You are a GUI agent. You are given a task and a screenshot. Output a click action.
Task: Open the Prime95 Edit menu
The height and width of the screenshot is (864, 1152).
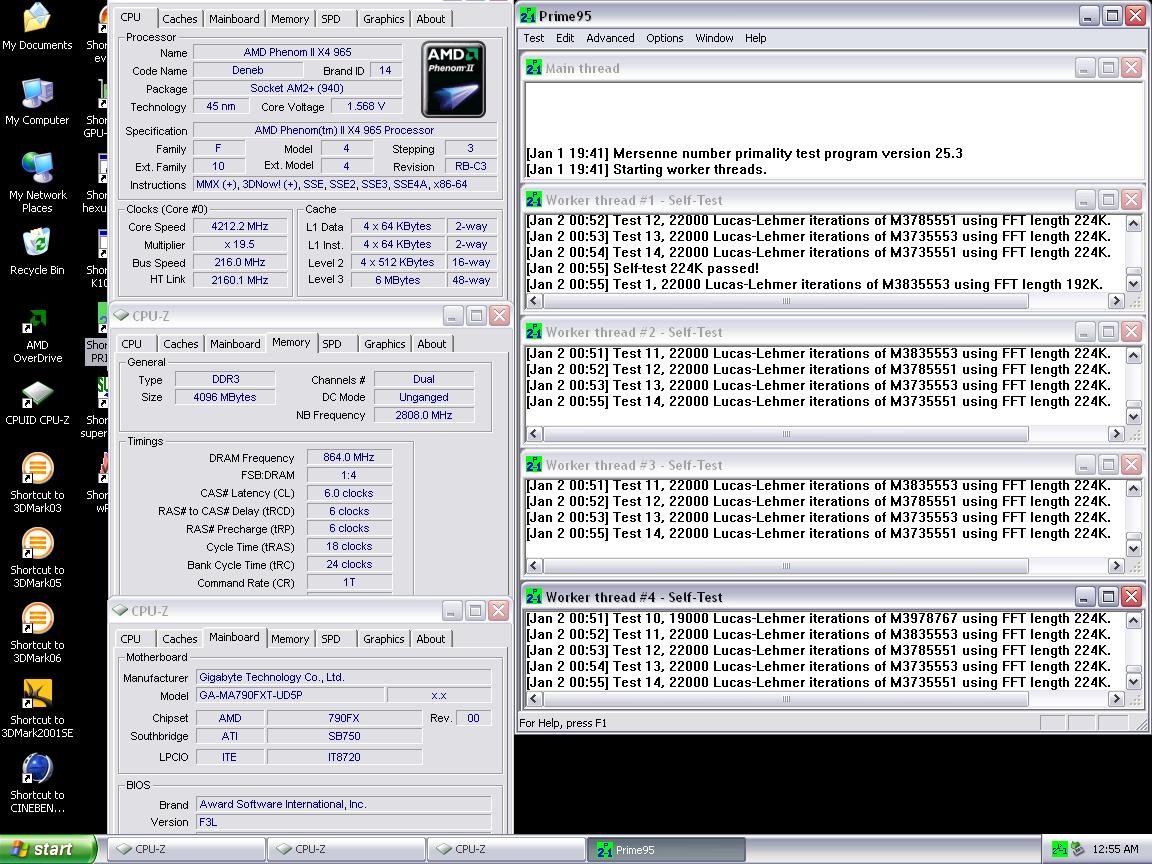[565, 38]
